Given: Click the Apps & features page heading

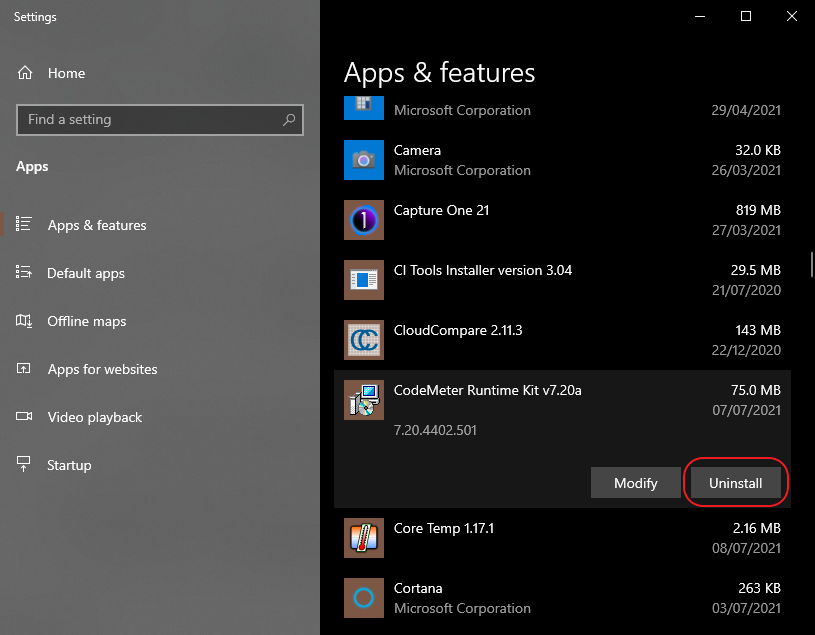Looking at the screenshot, I should [439, 73].
